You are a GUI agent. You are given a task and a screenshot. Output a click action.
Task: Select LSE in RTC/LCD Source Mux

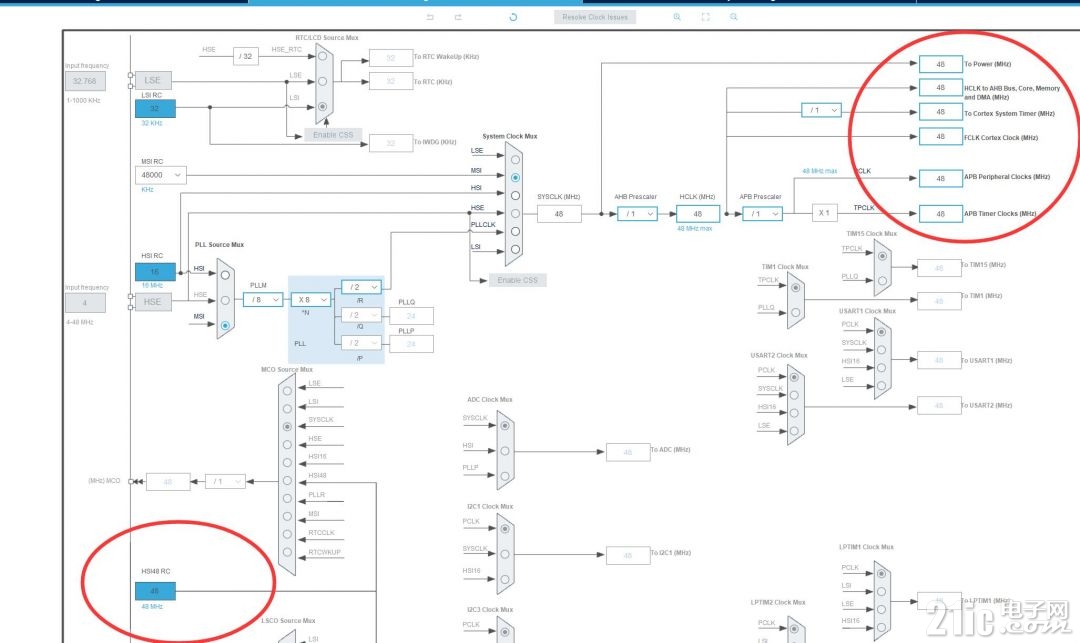point(322,81)
